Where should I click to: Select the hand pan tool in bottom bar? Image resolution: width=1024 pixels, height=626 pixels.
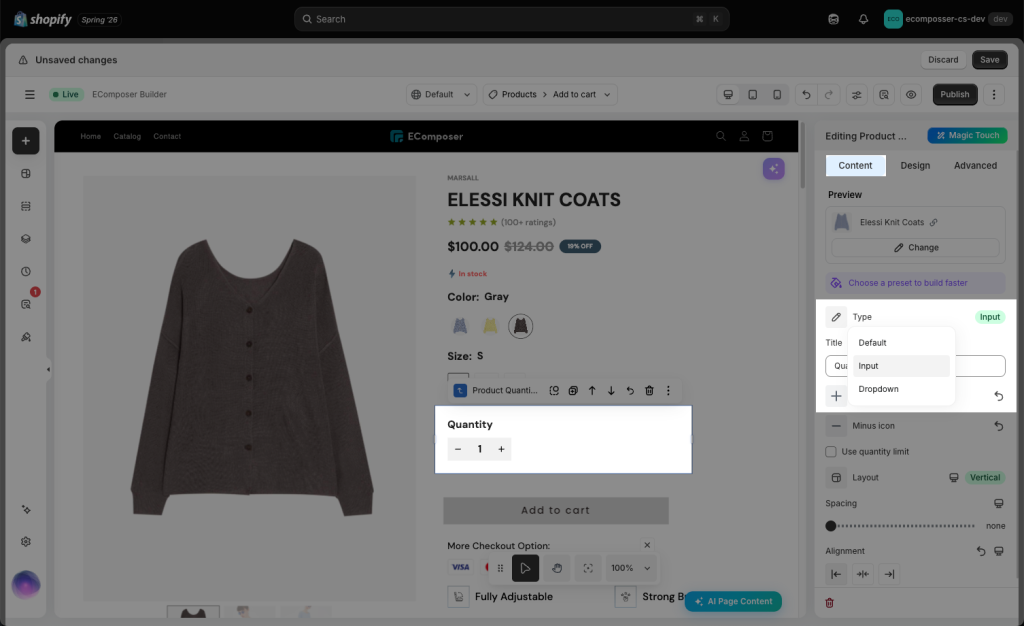[x=557, y=568]
